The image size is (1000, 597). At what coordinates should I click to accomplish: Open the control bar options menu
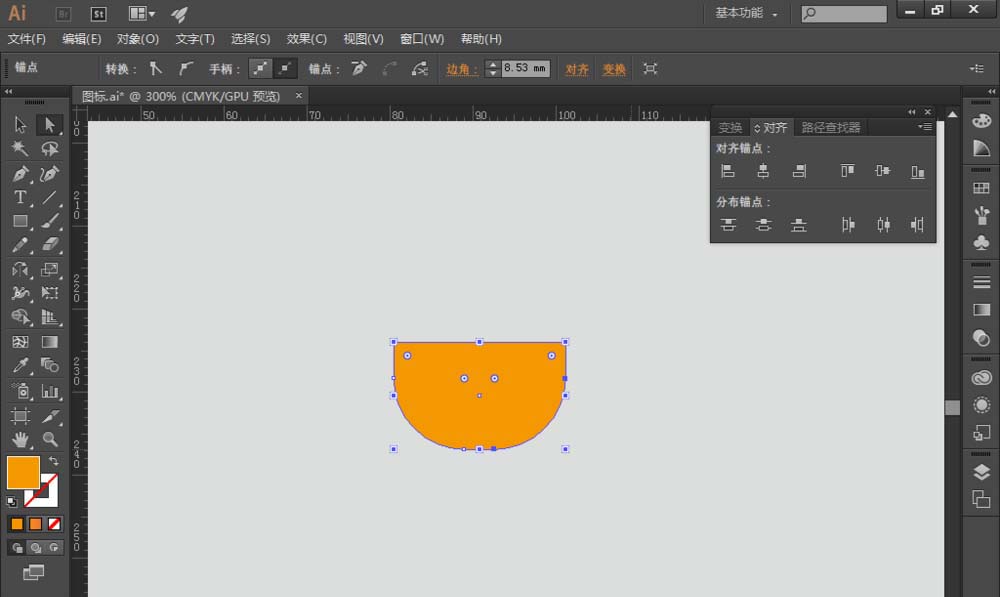(x=976, y=68)
